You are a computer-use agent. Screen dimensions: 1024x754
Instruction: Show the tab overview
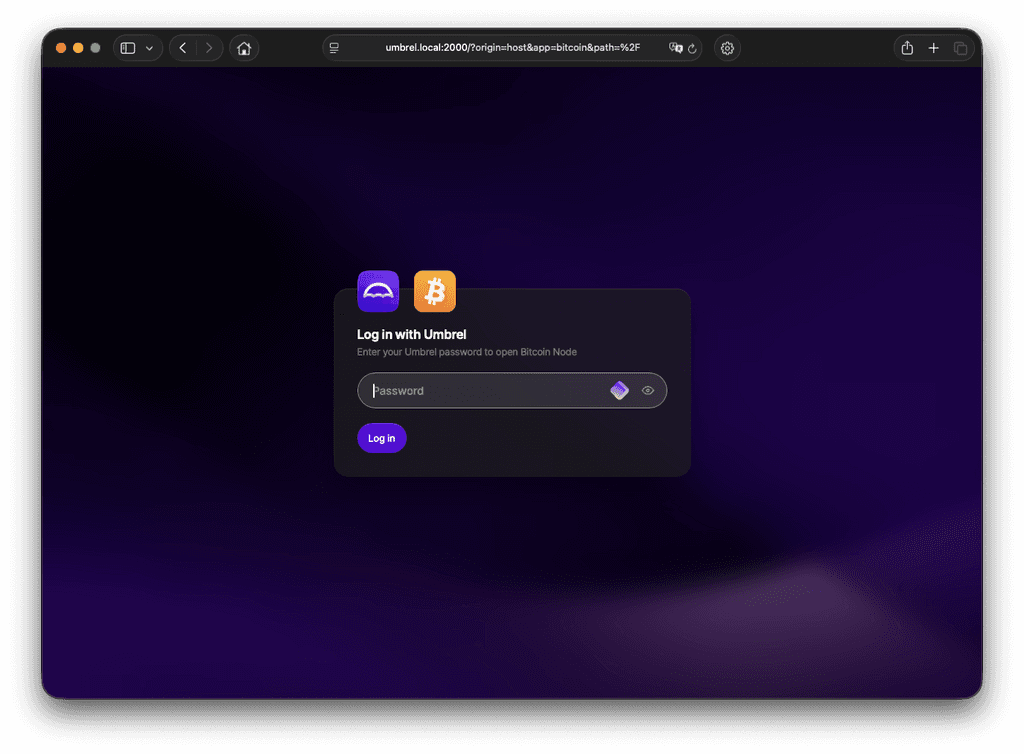[960, 47]
